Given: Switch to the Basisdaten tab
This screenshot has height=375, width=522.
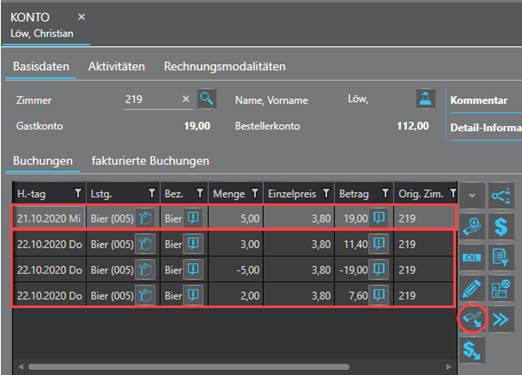Looking at the screenshot, I should [41, 66].
